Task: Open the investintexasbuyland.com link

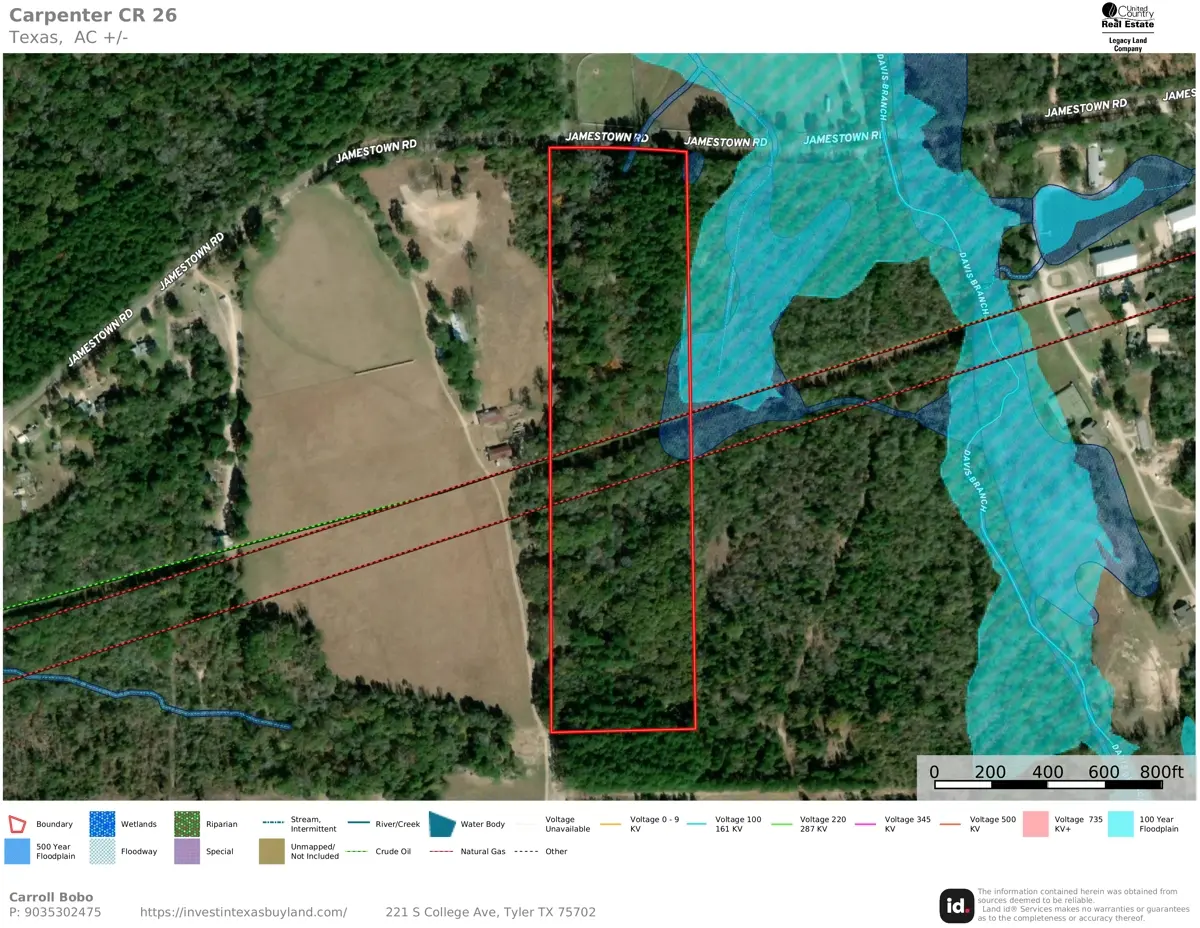Action: [x=243, y=912]
